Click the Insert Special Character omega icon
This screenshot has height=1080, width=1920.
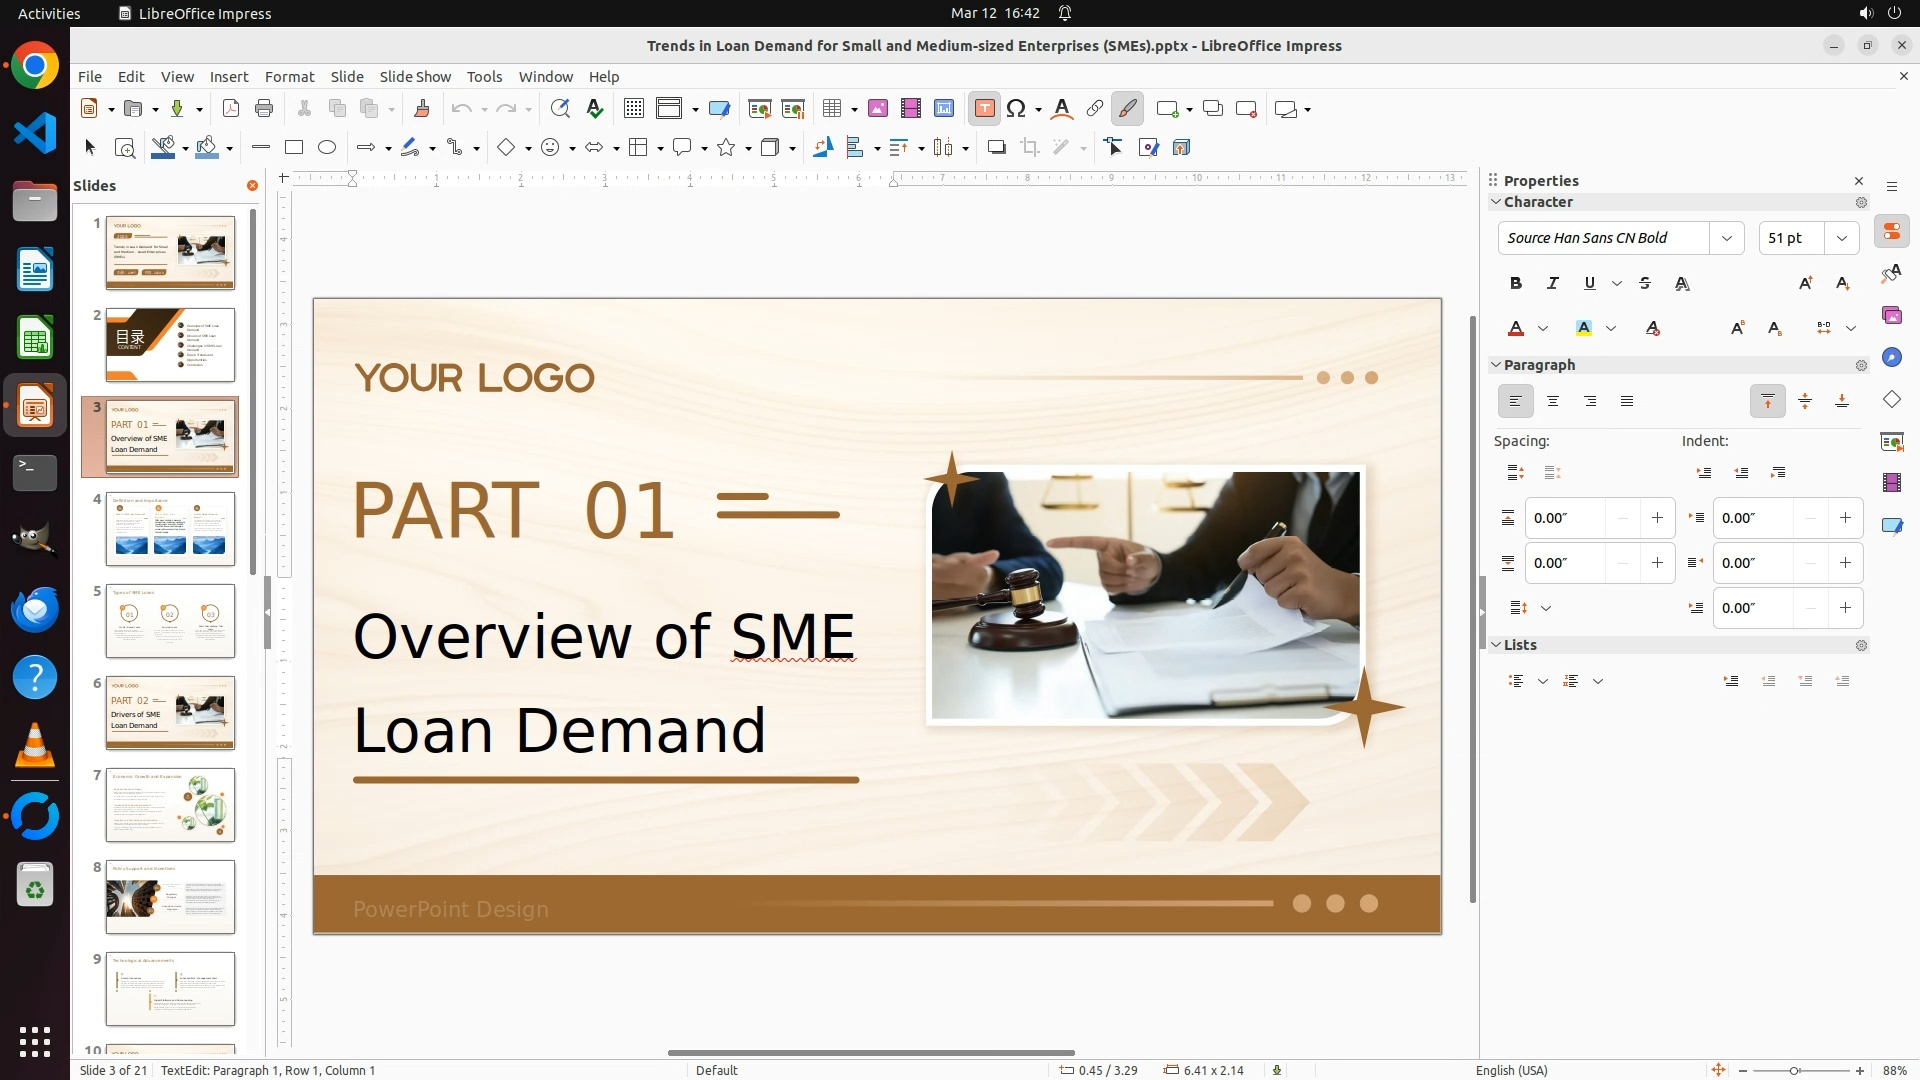[1017, 109]
